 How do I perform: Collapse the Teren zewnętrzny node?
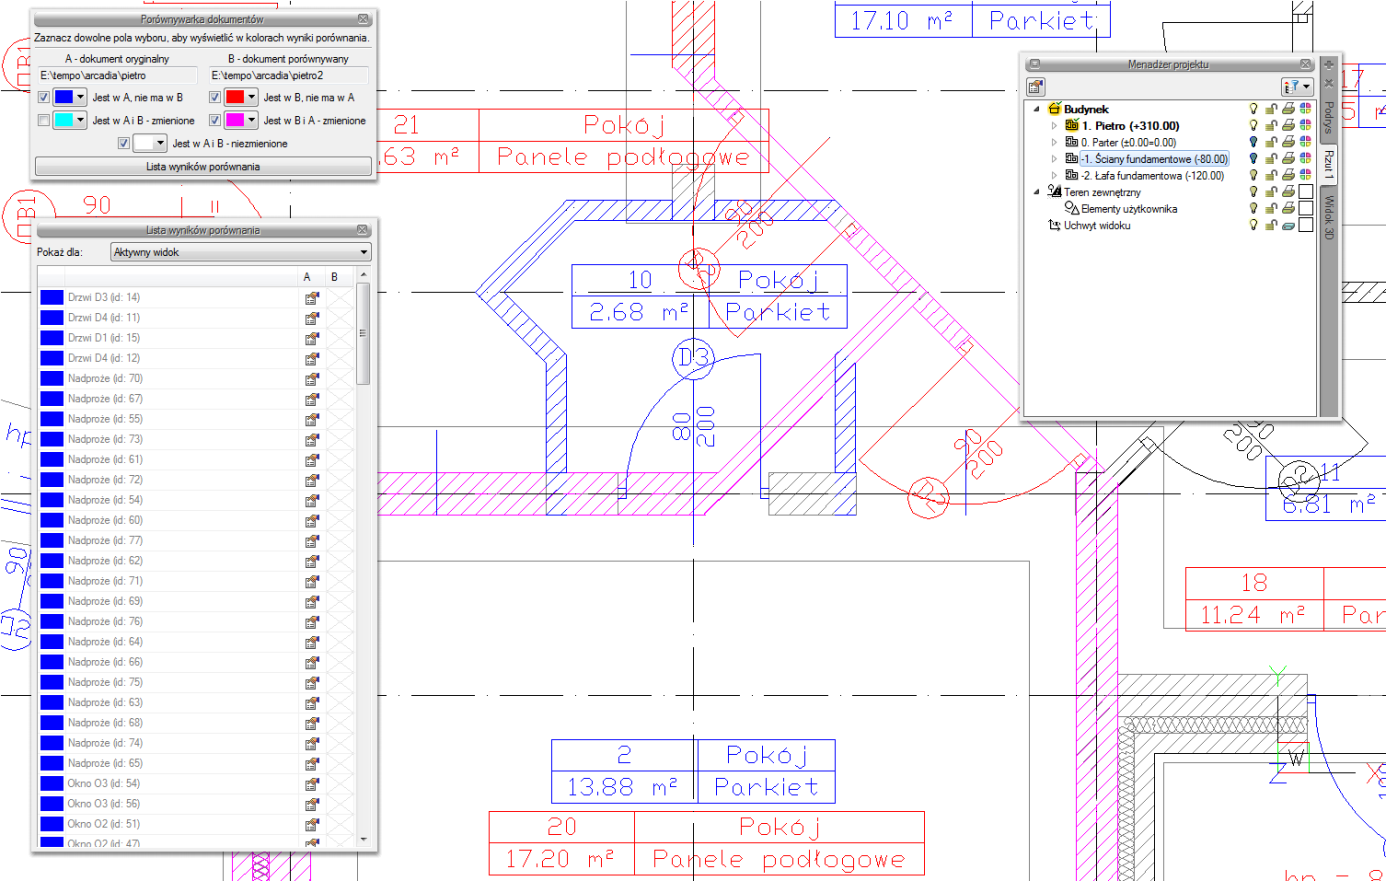pos(1037,192)
